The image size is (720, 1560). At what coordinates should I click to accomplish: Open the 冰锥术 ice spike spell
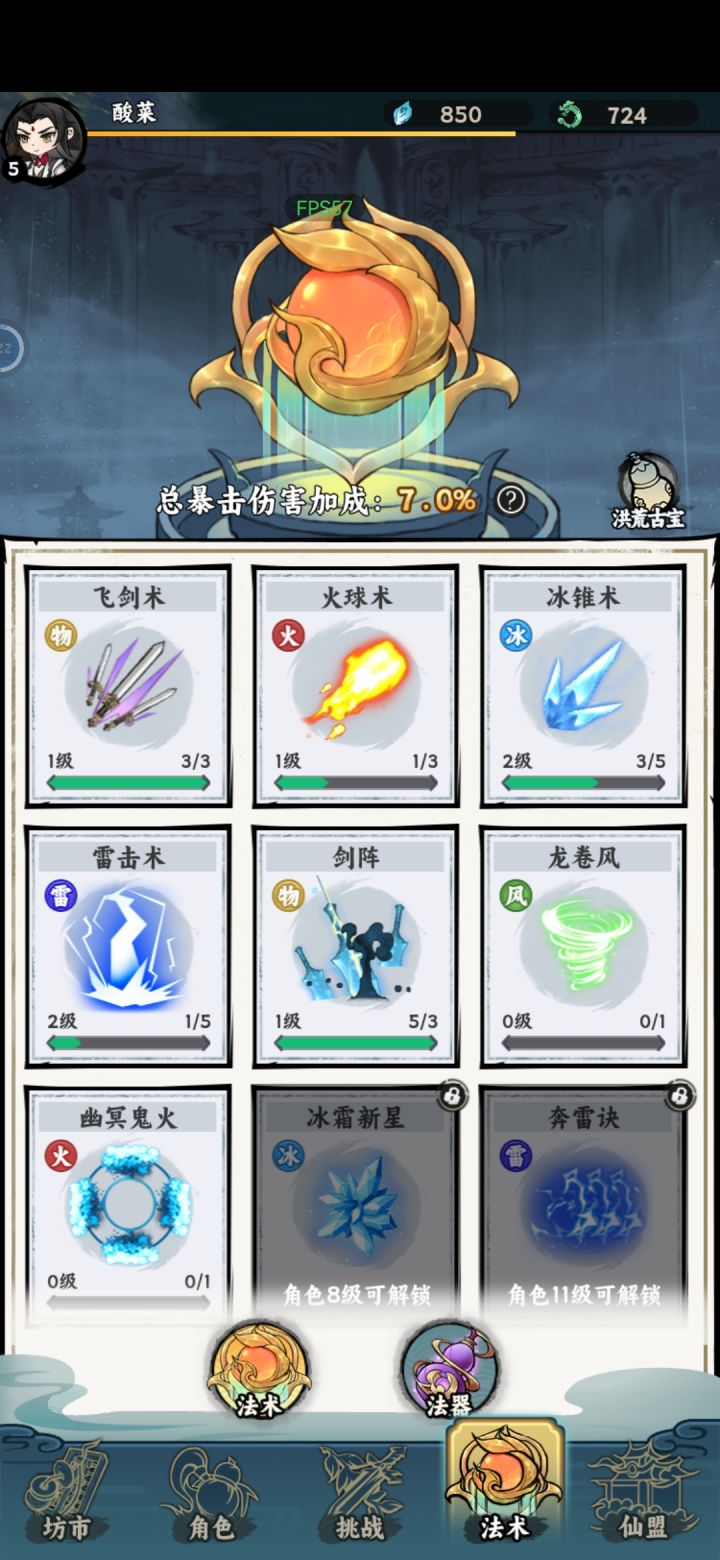click(x=583, y=686)
